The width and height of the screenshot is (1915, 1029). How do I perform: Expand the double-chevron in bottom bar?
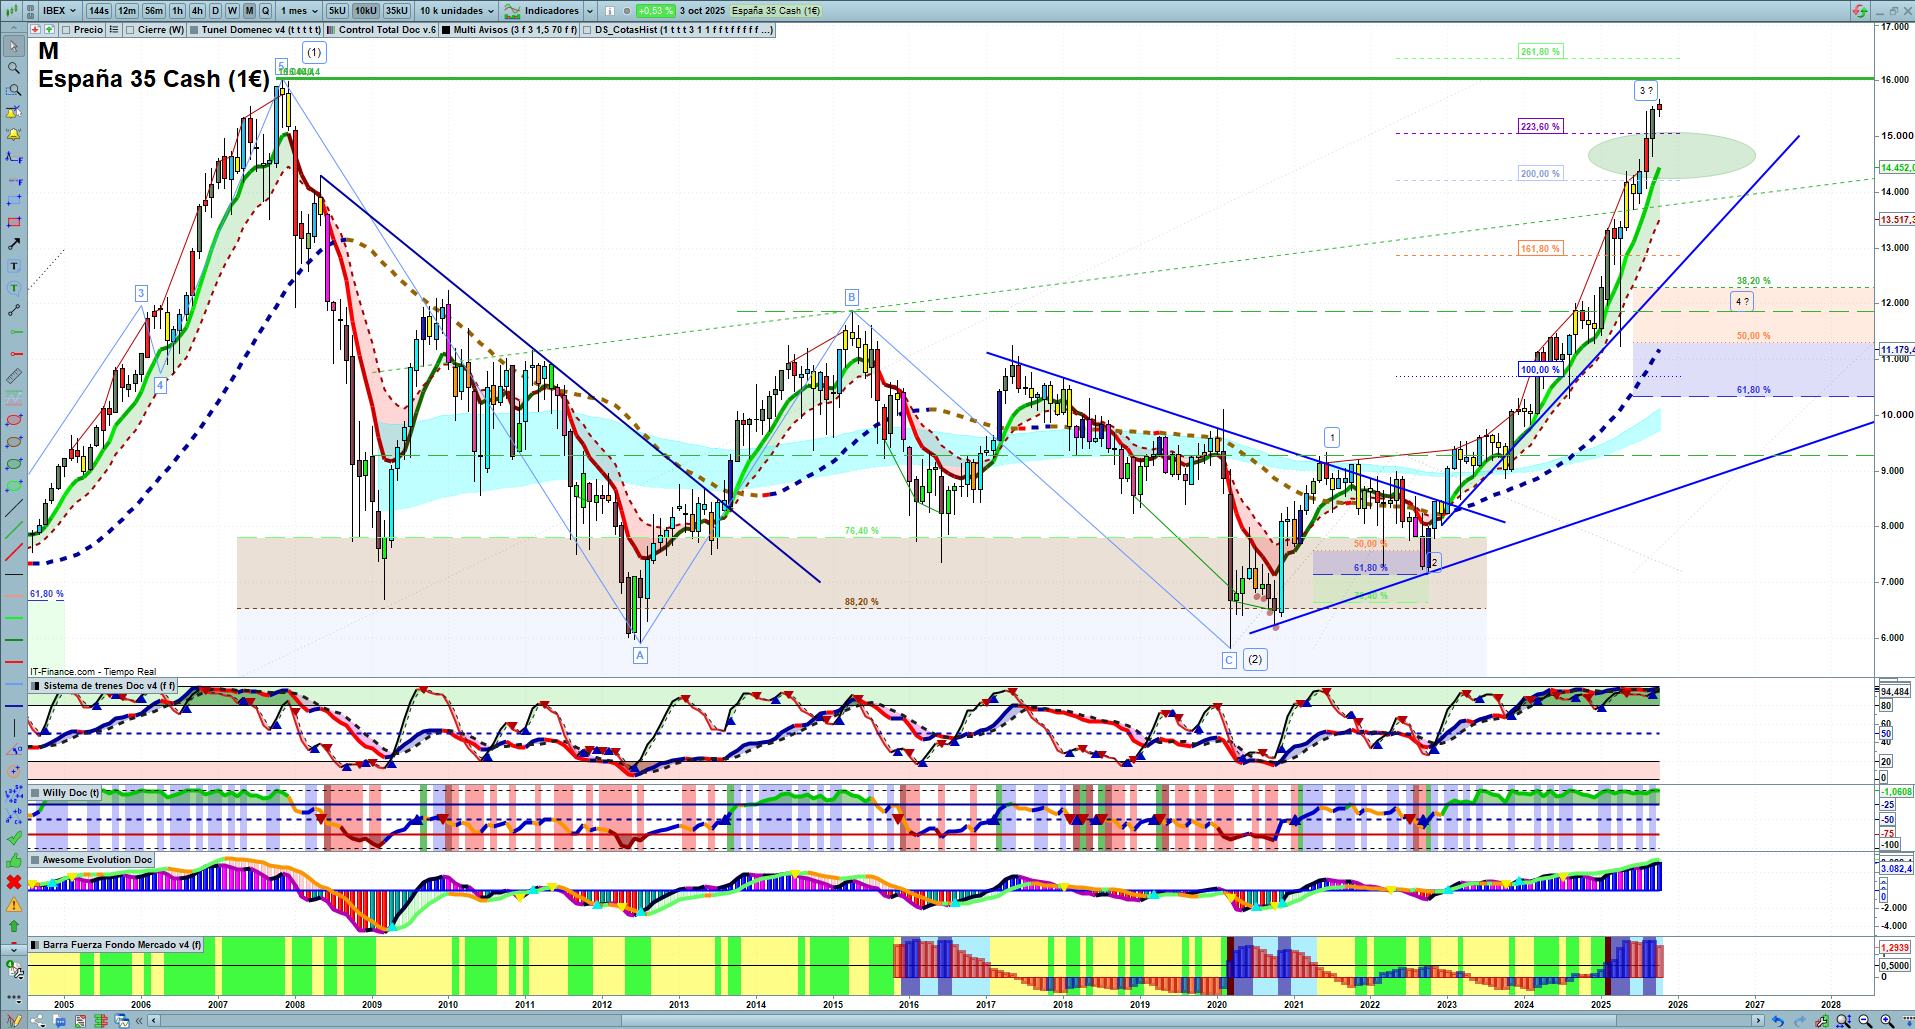click(x=139, y=1021)
